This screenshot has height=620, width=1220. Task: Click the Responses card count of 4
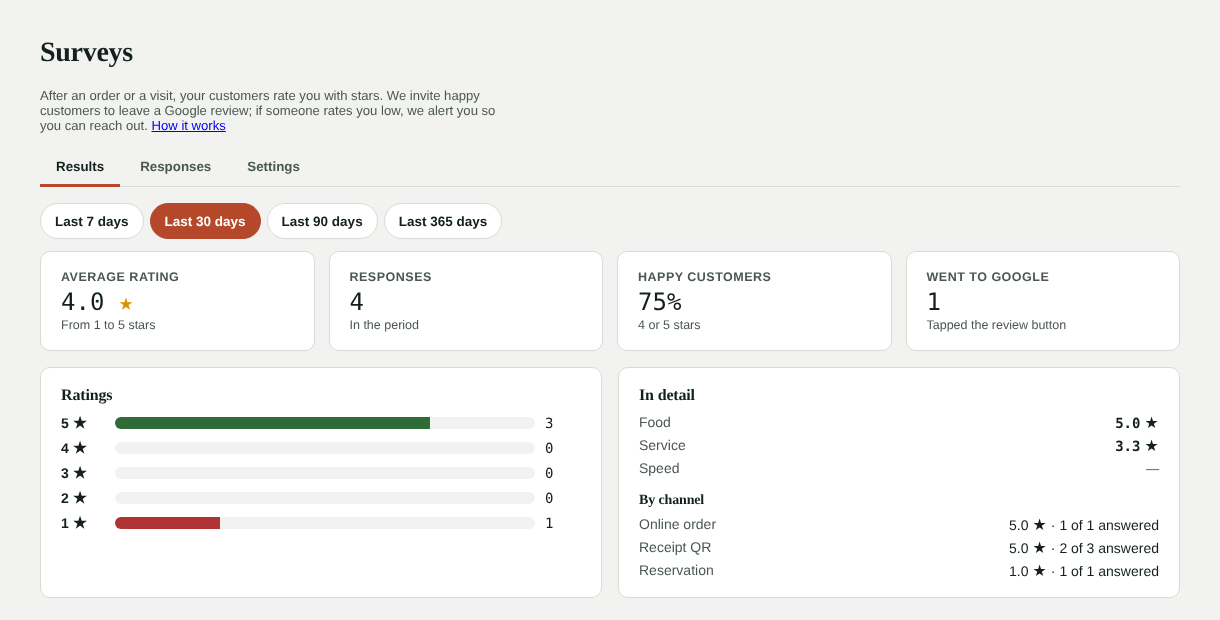357,302
